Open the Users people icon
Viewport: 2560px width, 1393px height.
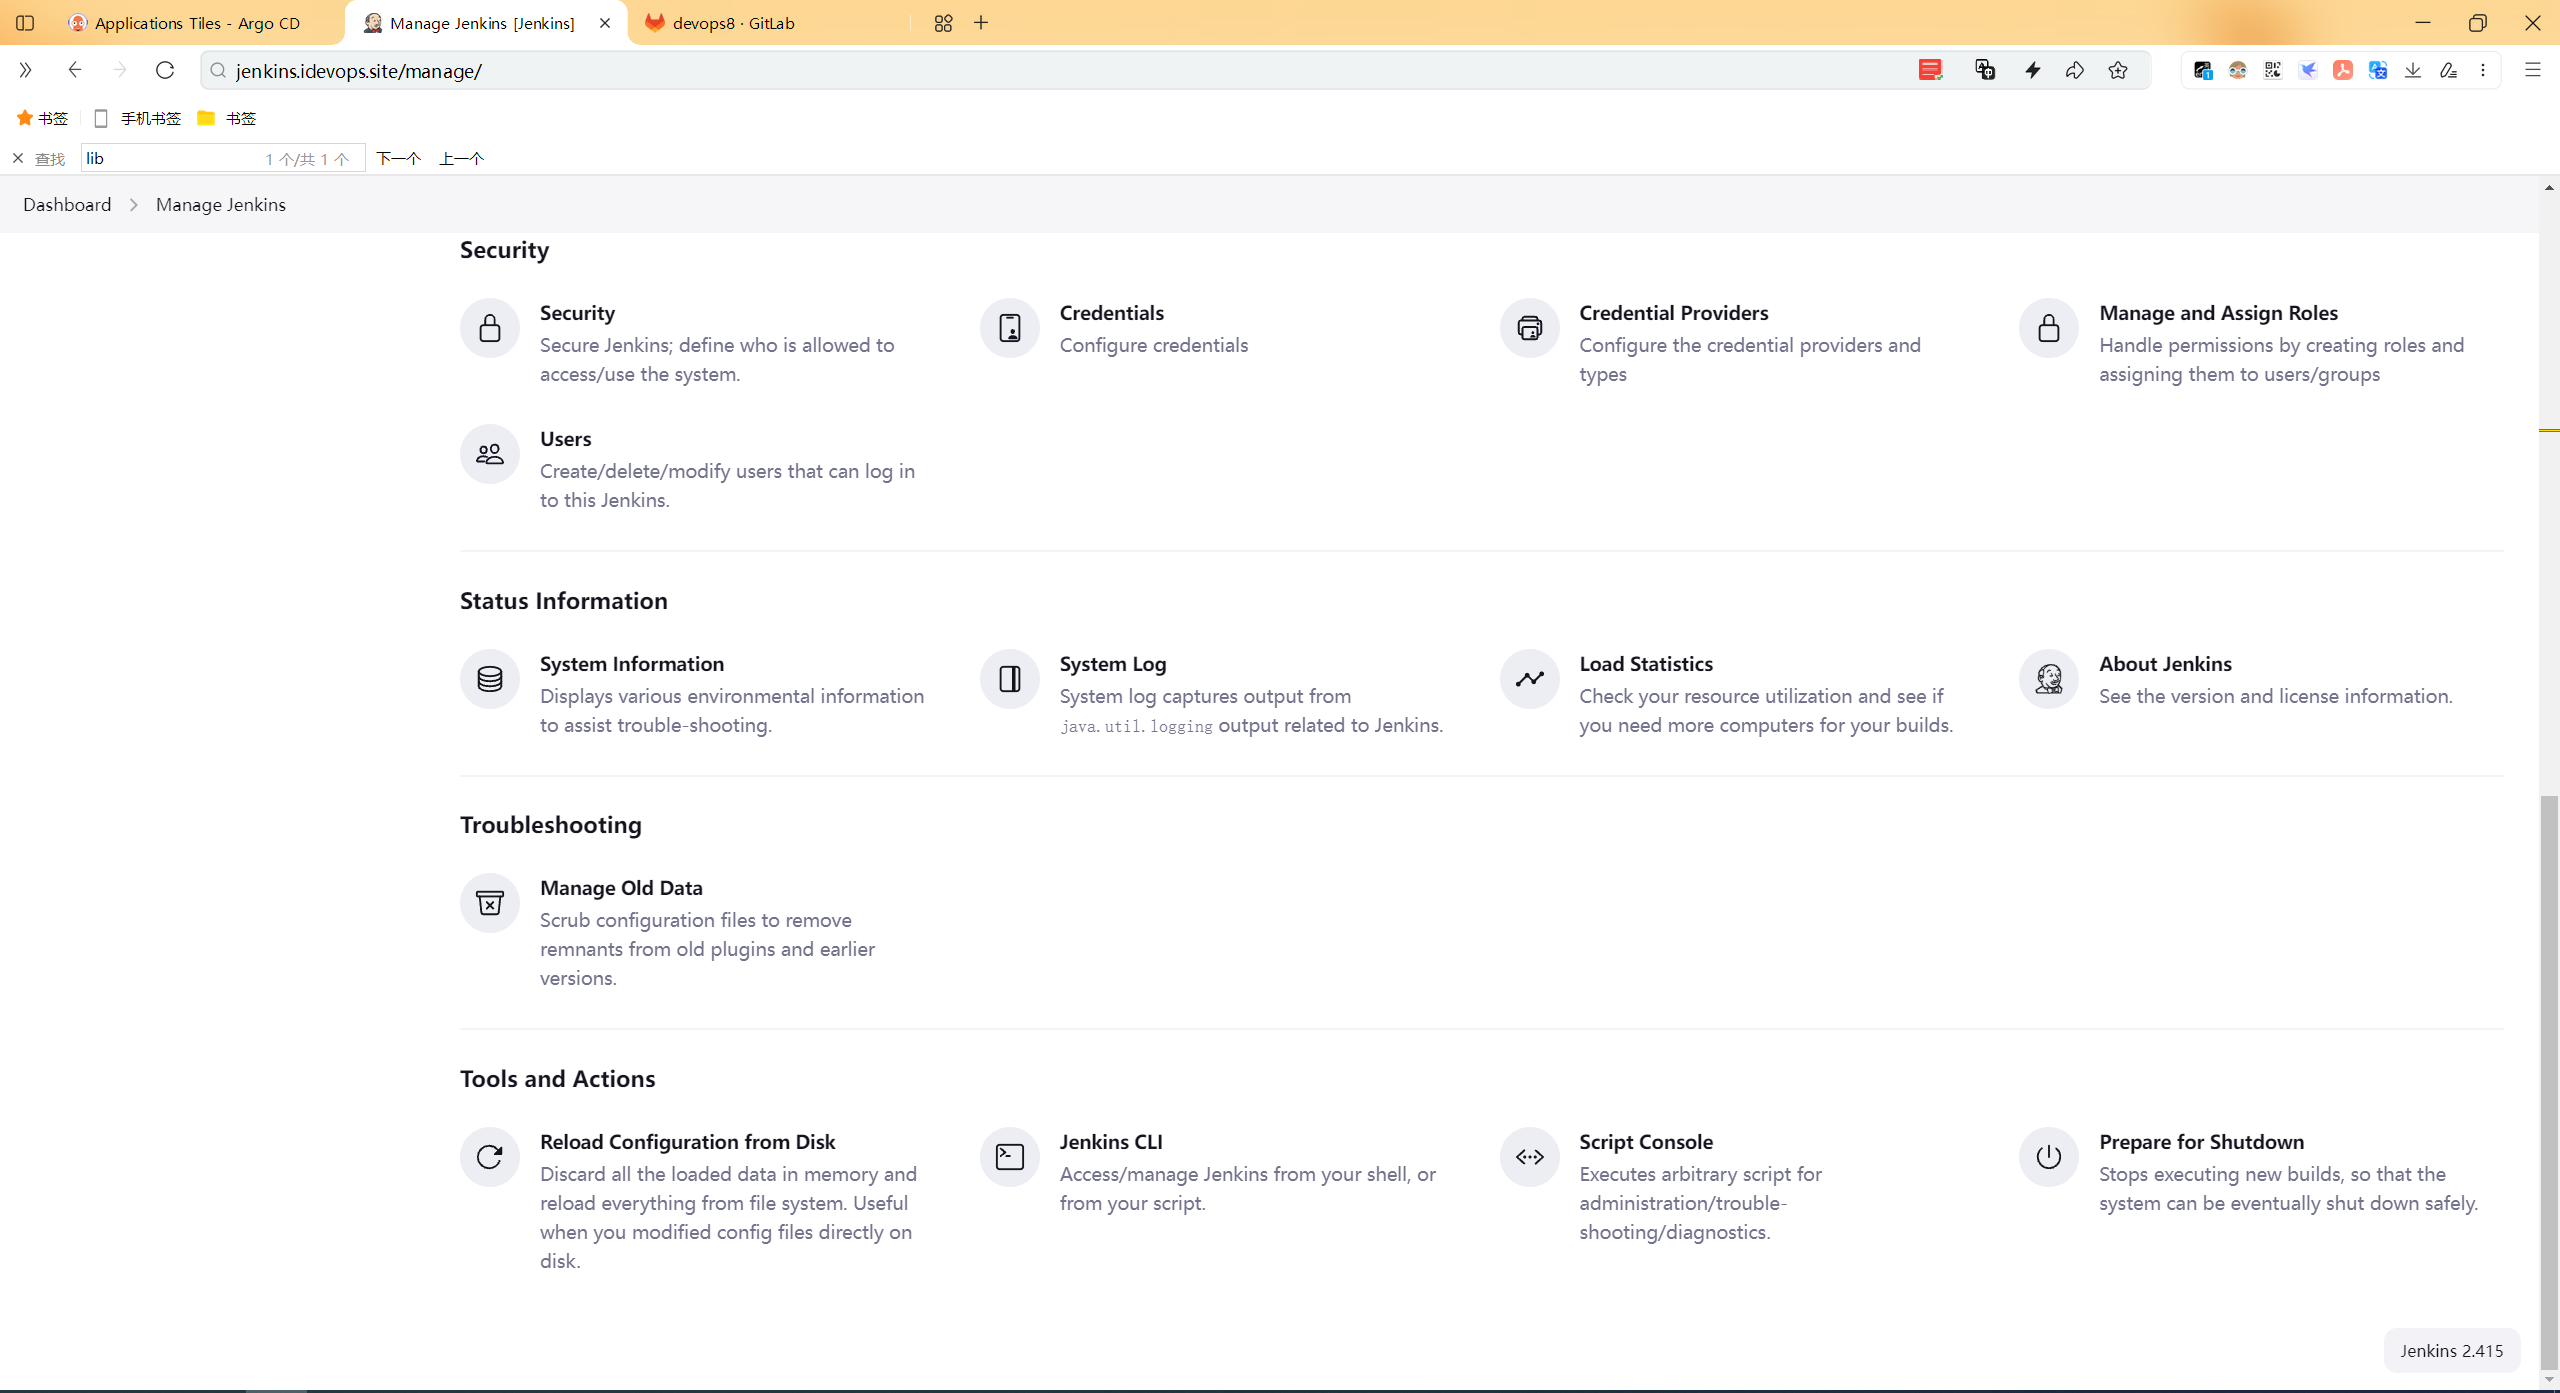coord(489,454)
